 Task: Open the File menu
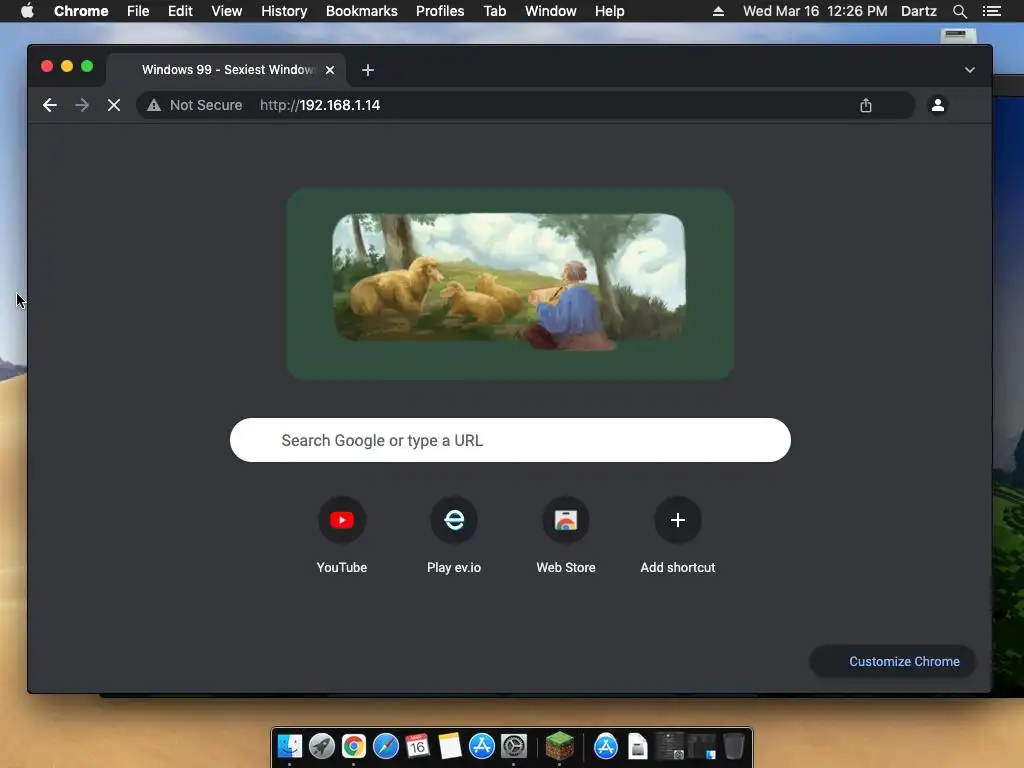pyautogui.click(x=138, y=11)
